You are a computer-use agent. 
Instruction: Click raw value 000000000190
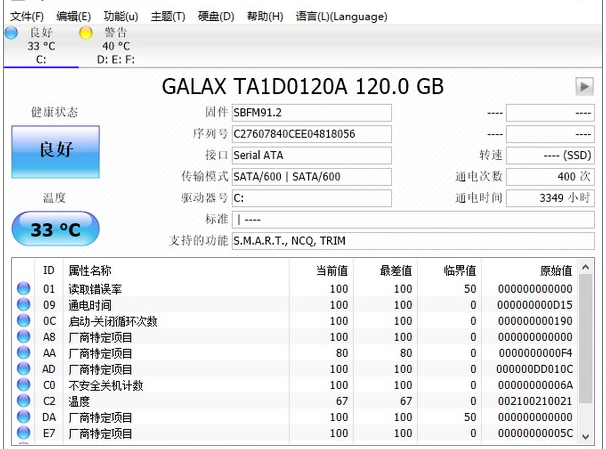tap(535, 321)
